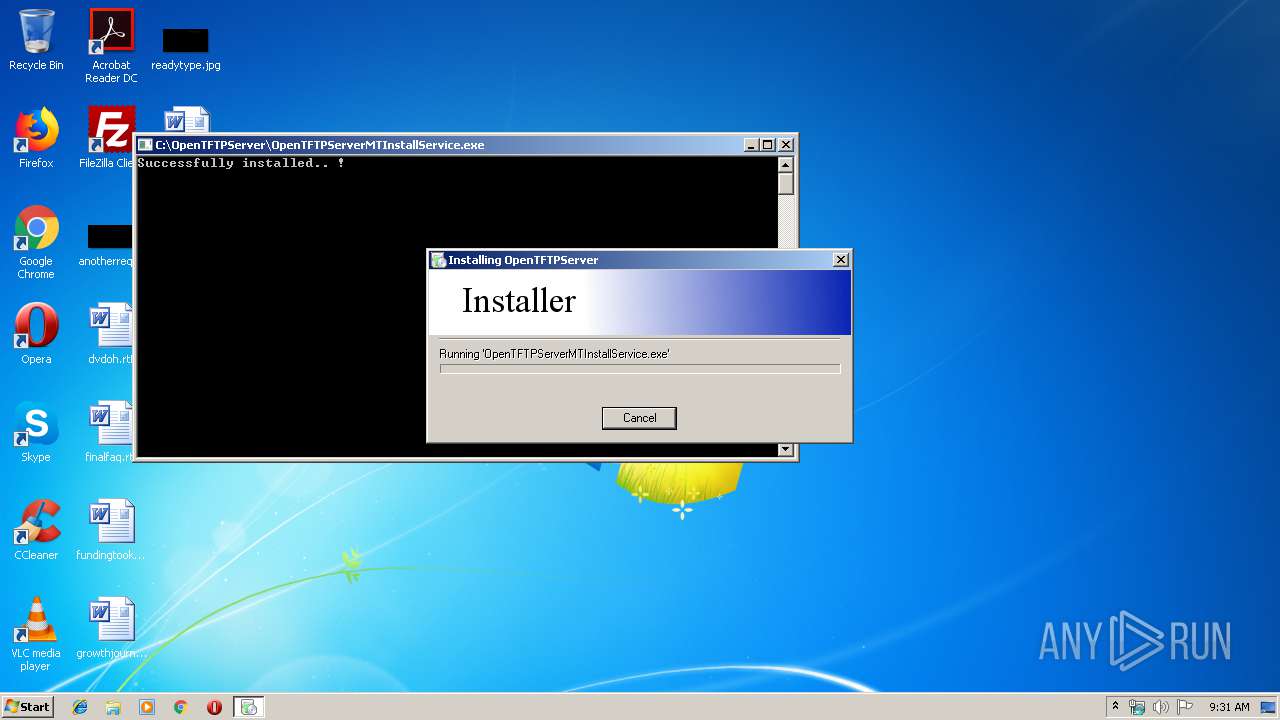Select the Google Chrome desktop shortcut
The image size is (1280, 720).
pyautogui.click(x=36, y=242)
